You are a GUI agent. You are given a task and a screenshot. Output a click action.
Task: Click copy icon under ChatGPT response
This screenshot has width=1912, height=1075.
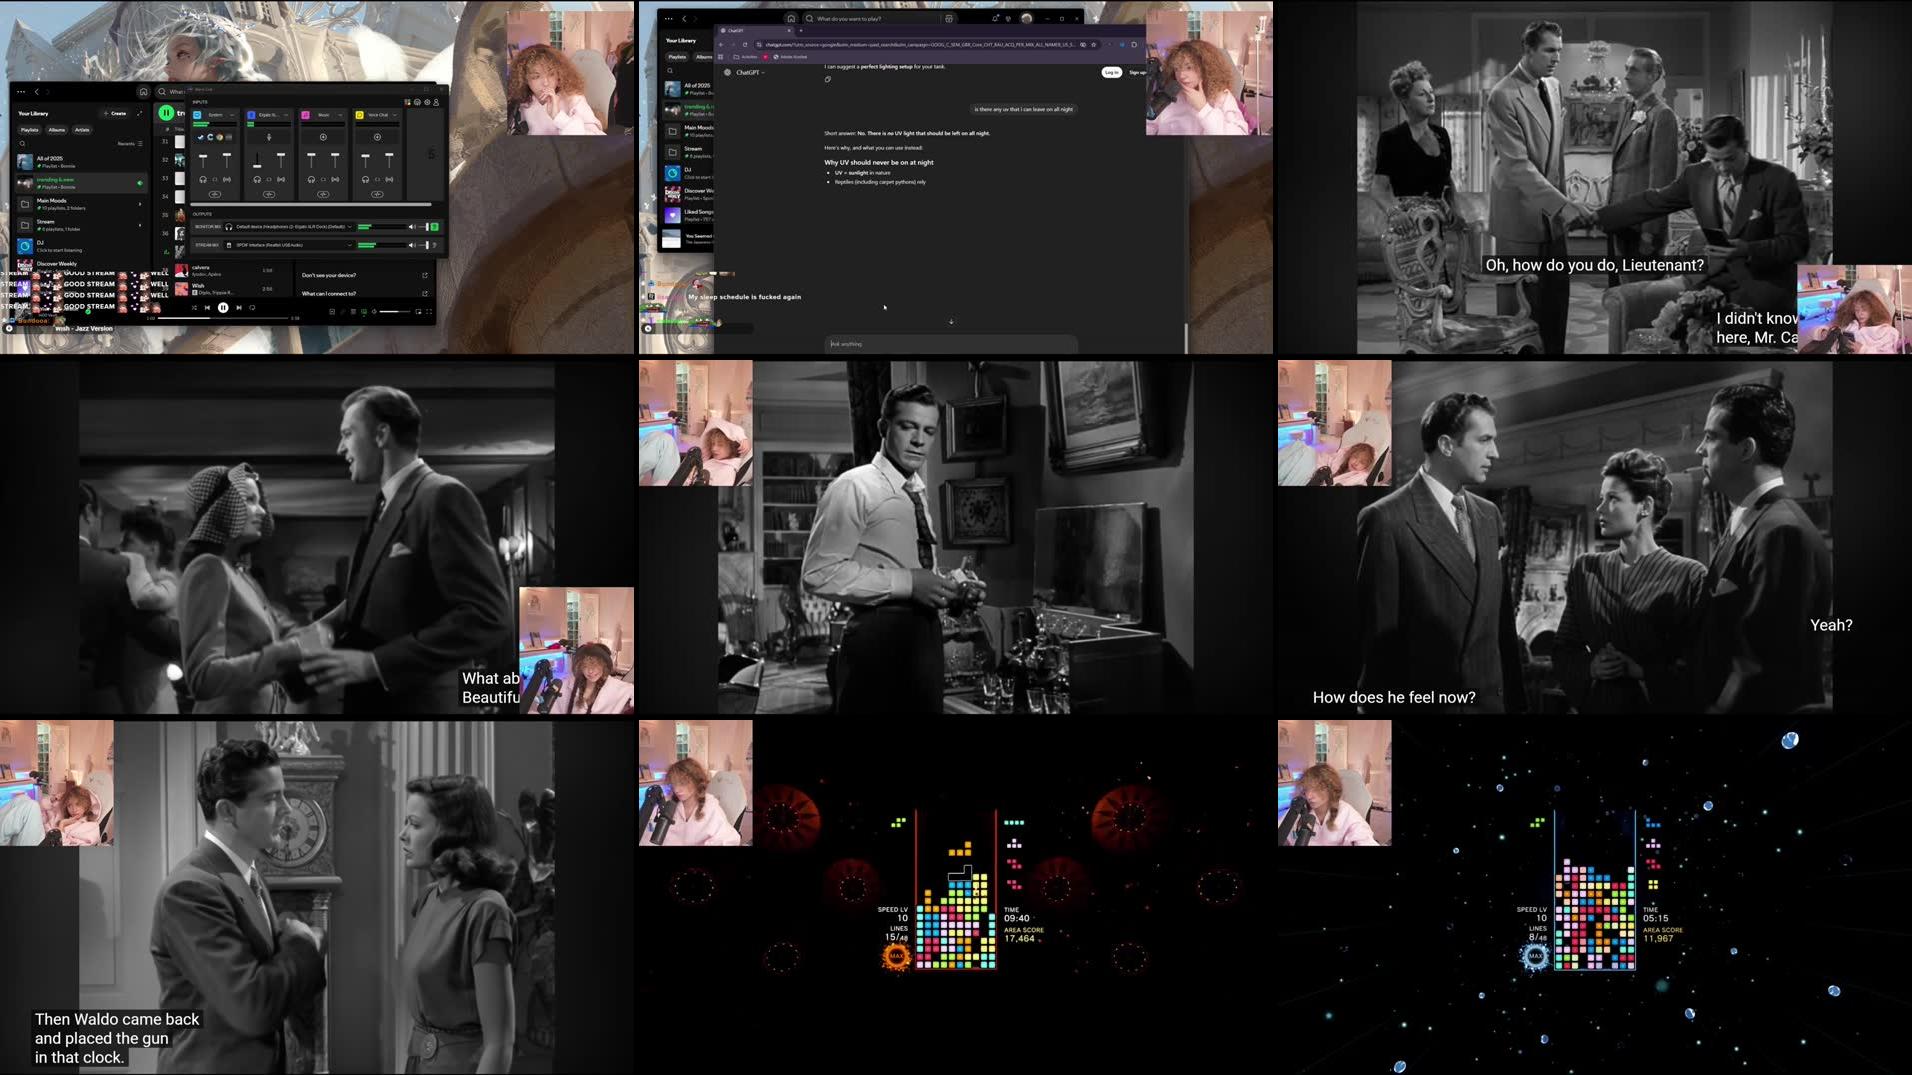point(827,80)
